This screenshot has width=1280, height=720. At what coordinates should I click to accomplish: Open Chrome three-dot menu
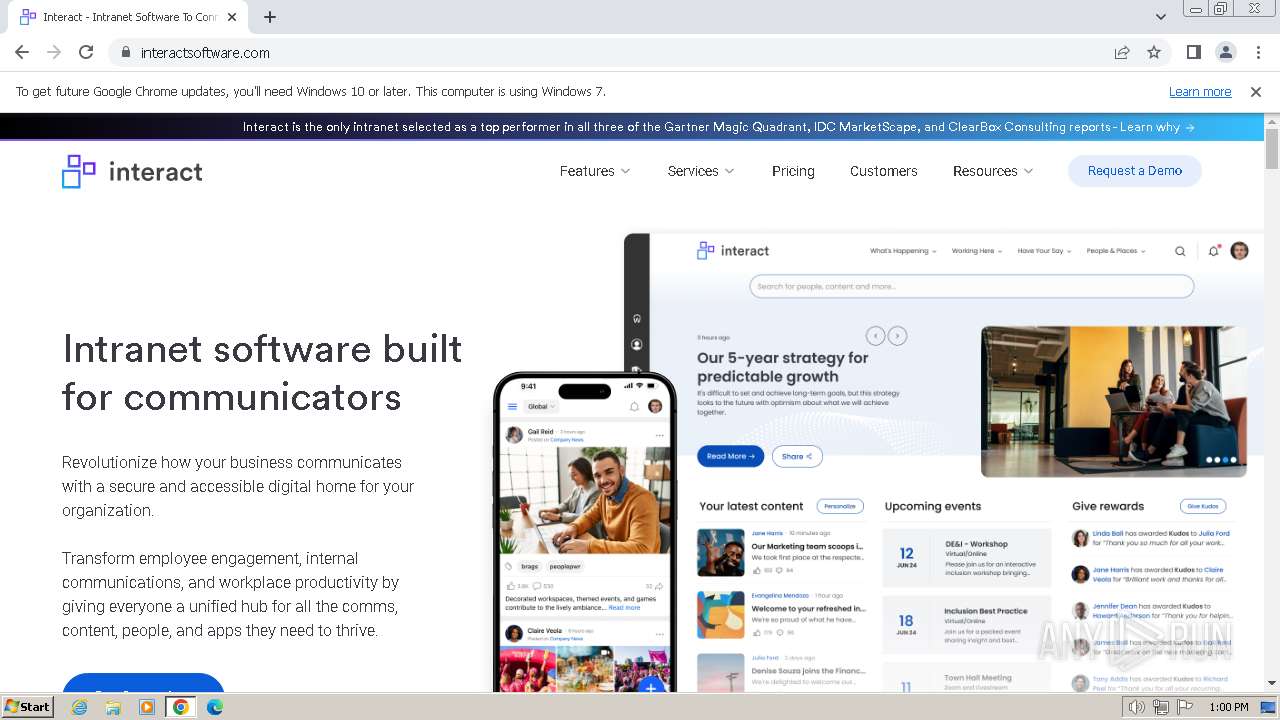[1258, 52]
